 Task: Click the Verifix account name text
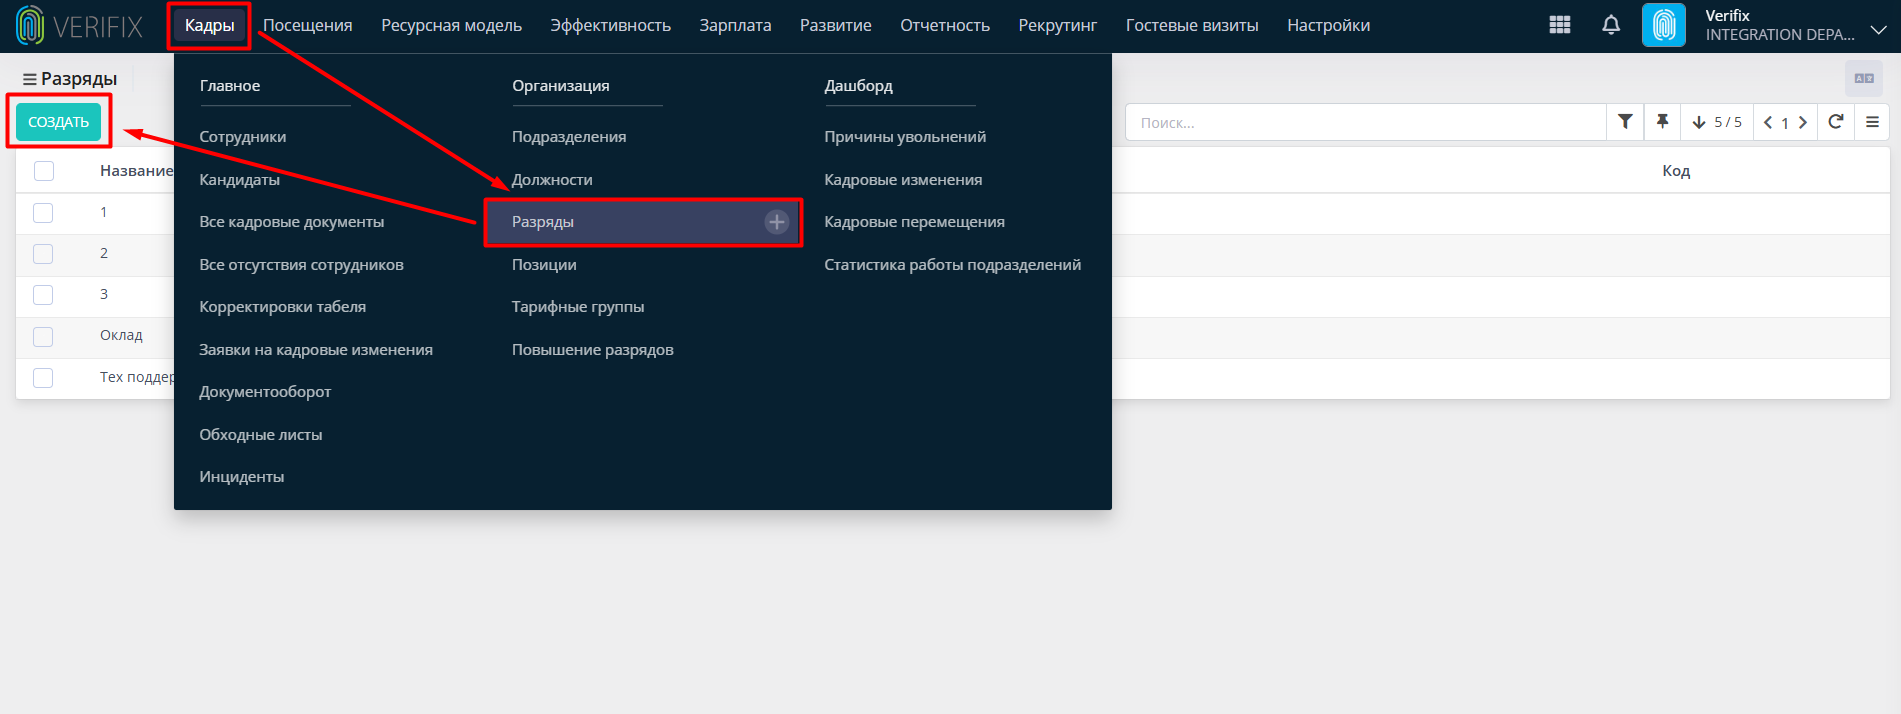1727,16
